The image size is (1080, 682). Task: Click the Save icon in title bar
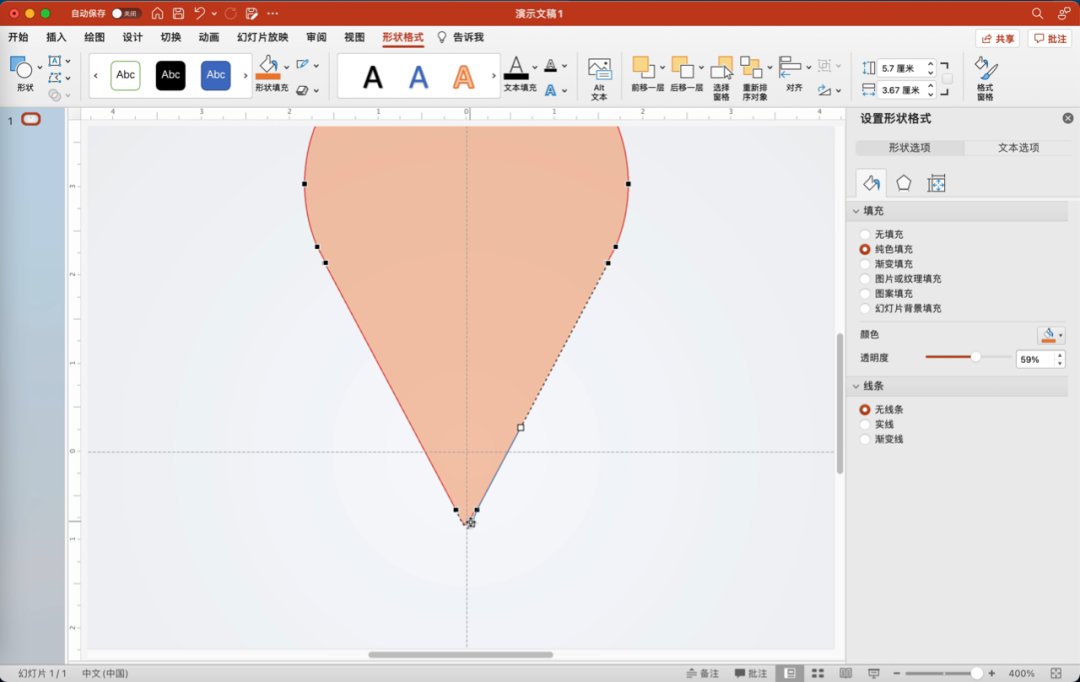point(178,13)
